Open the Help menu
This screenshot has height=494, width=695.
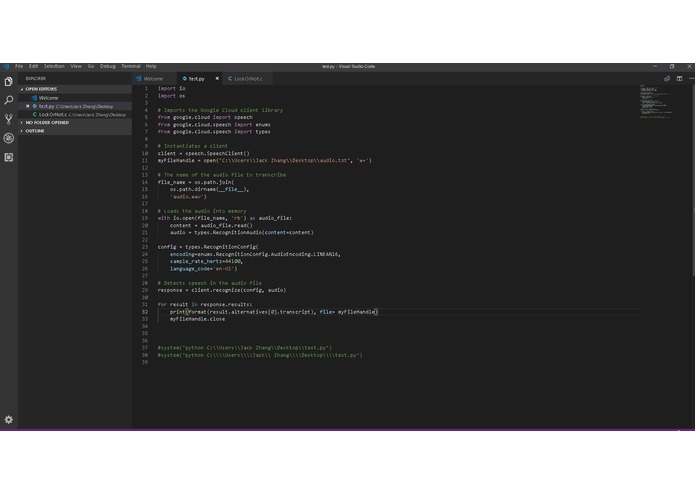pos(151,66)
